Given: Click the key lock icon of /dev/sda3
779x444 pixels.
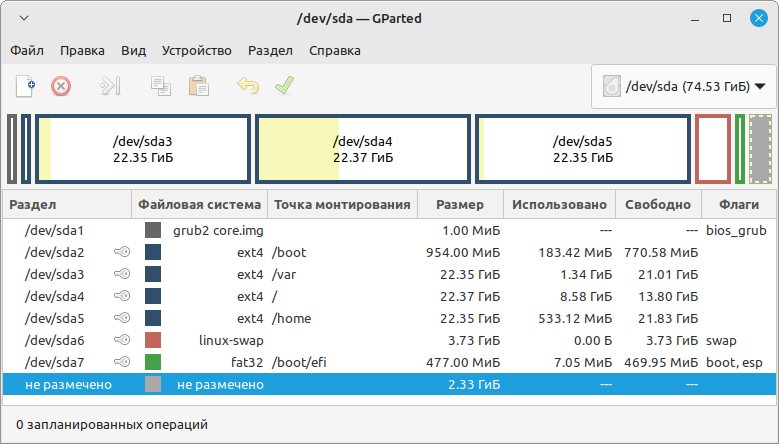Looking at the screenshot, I should [x=122, y=274].
